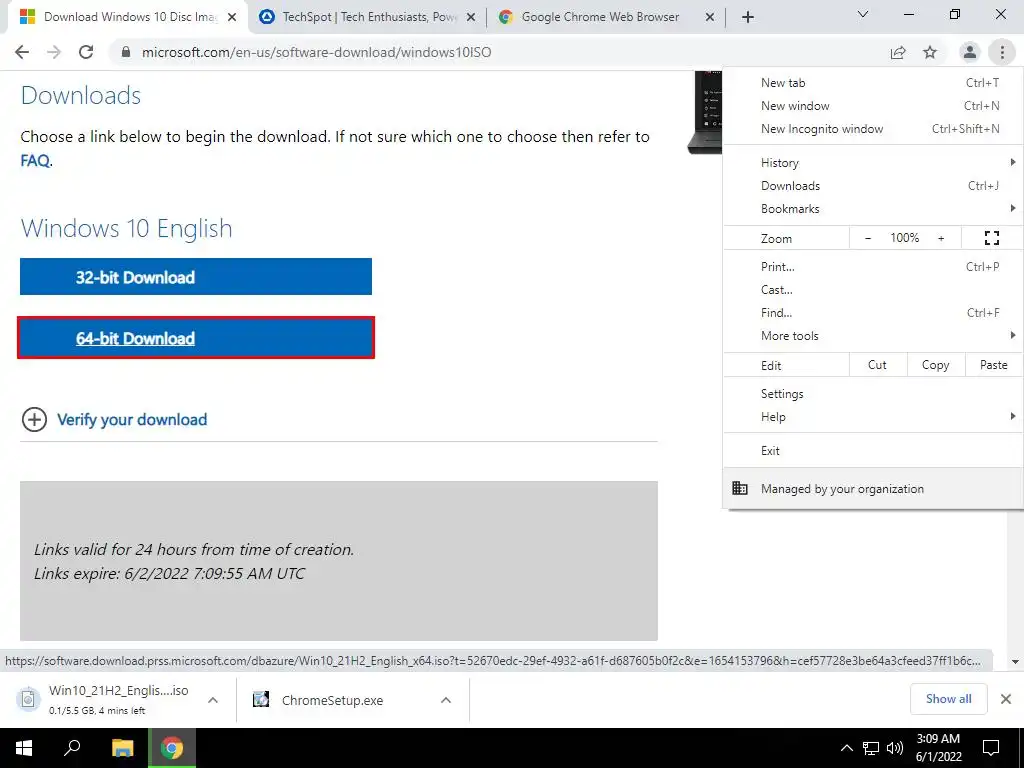This screenshot has height=768, width=1024.
Task: Expand Verify your download section
Action: [x=114, y=419]
